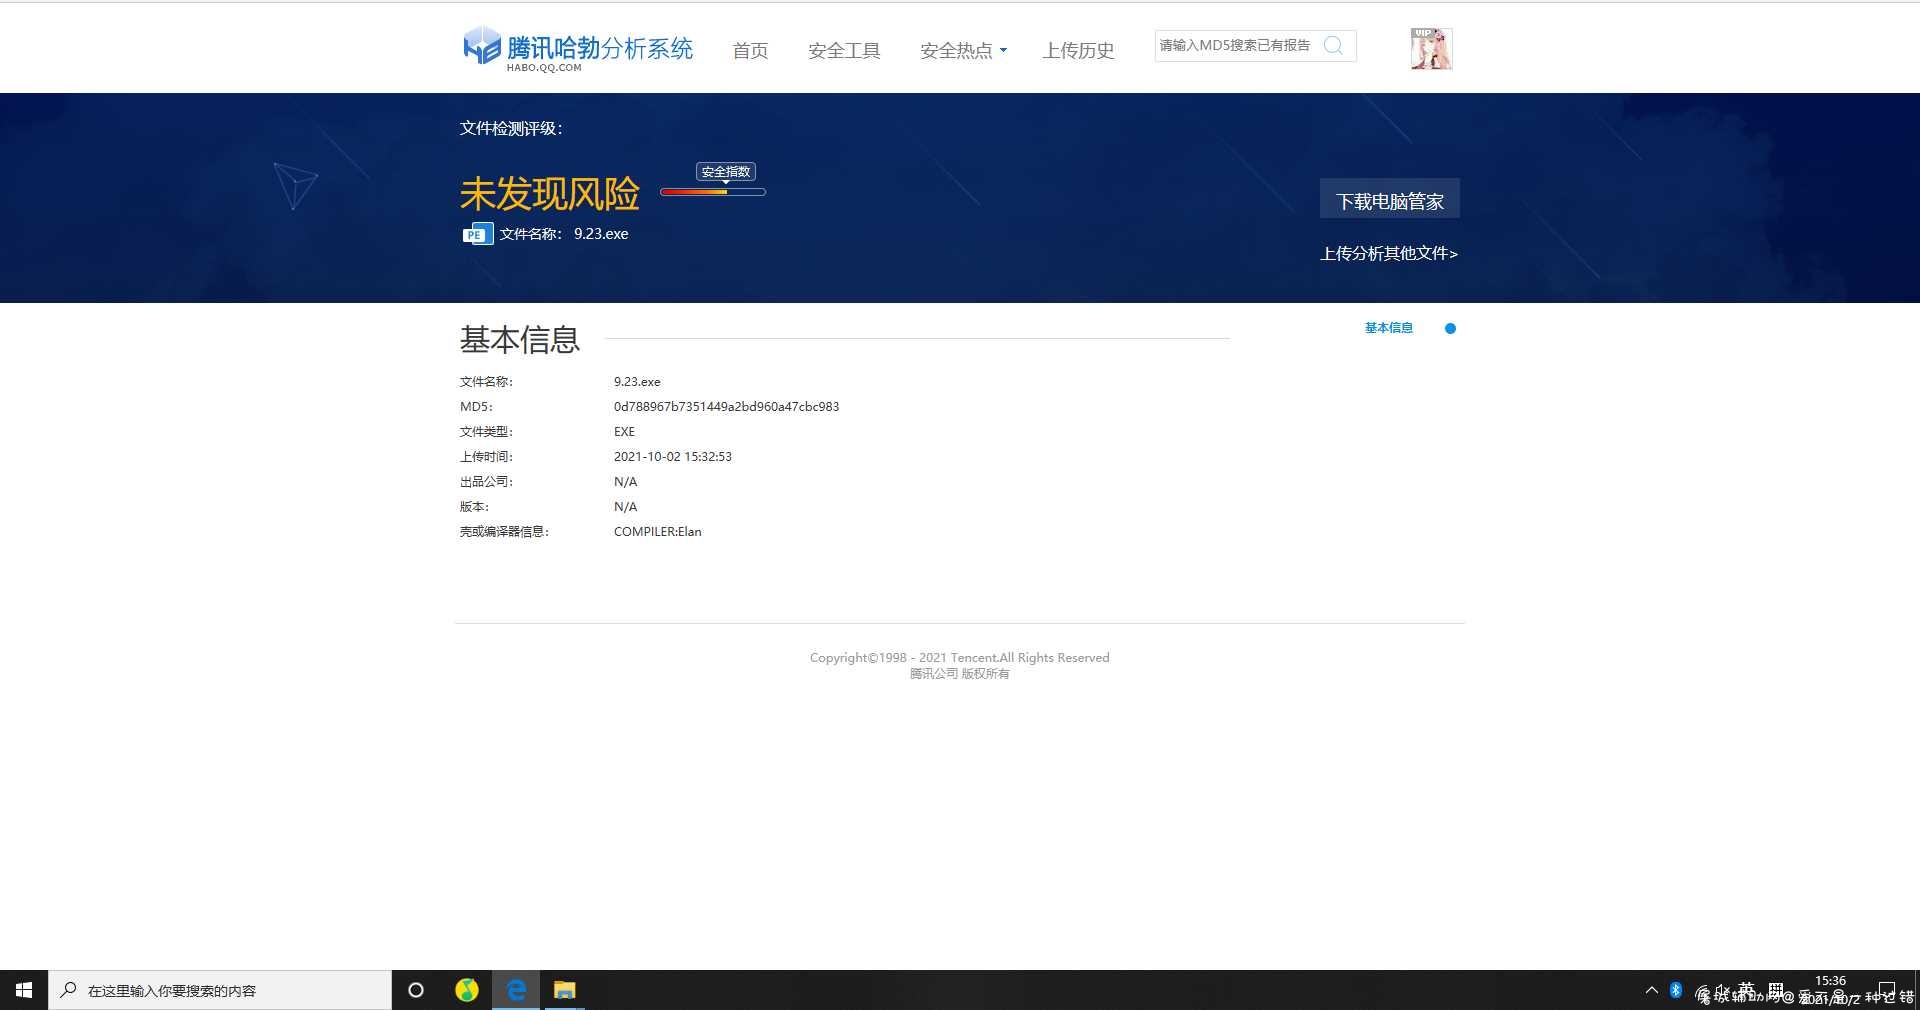1920x1010 pixels.
Task: Follow the 上传分析其他文件 link
Action: tap(1389, 253)
